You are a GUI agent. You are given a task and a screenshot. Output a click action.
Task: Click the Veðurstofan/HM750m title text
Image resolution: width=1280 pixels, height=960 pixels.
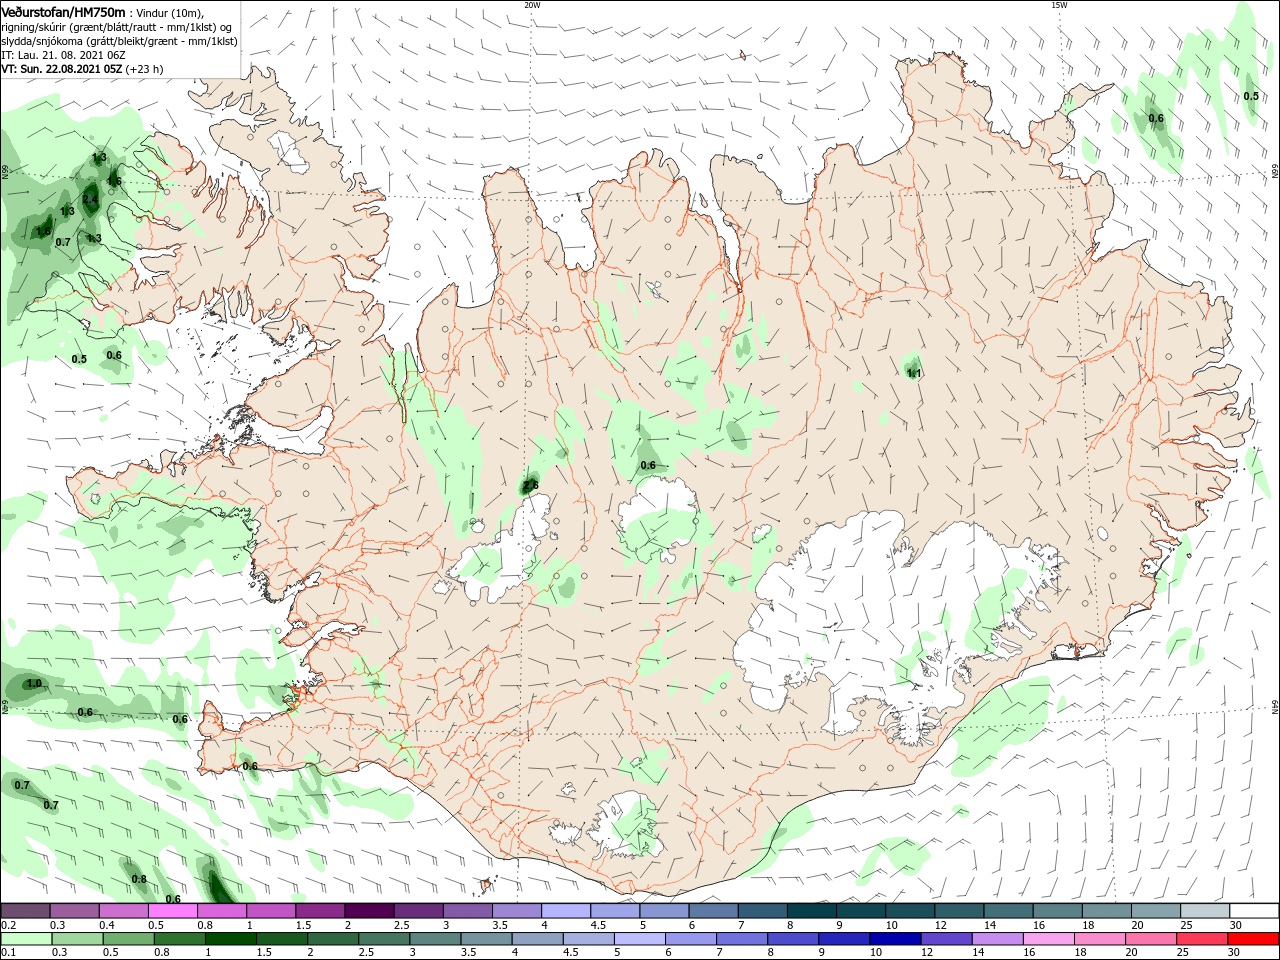63,12
